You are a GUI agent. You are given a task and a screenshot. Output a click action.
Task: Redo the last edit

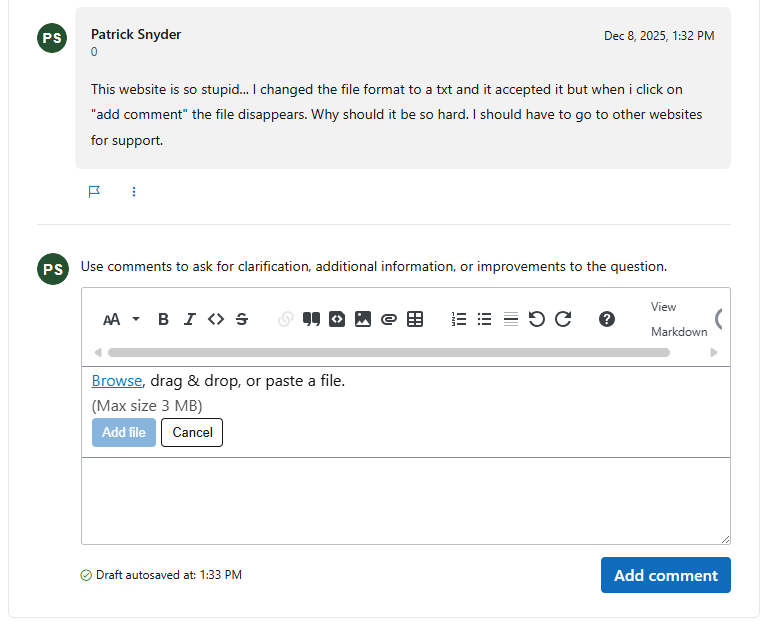click(x=563, y=319)
